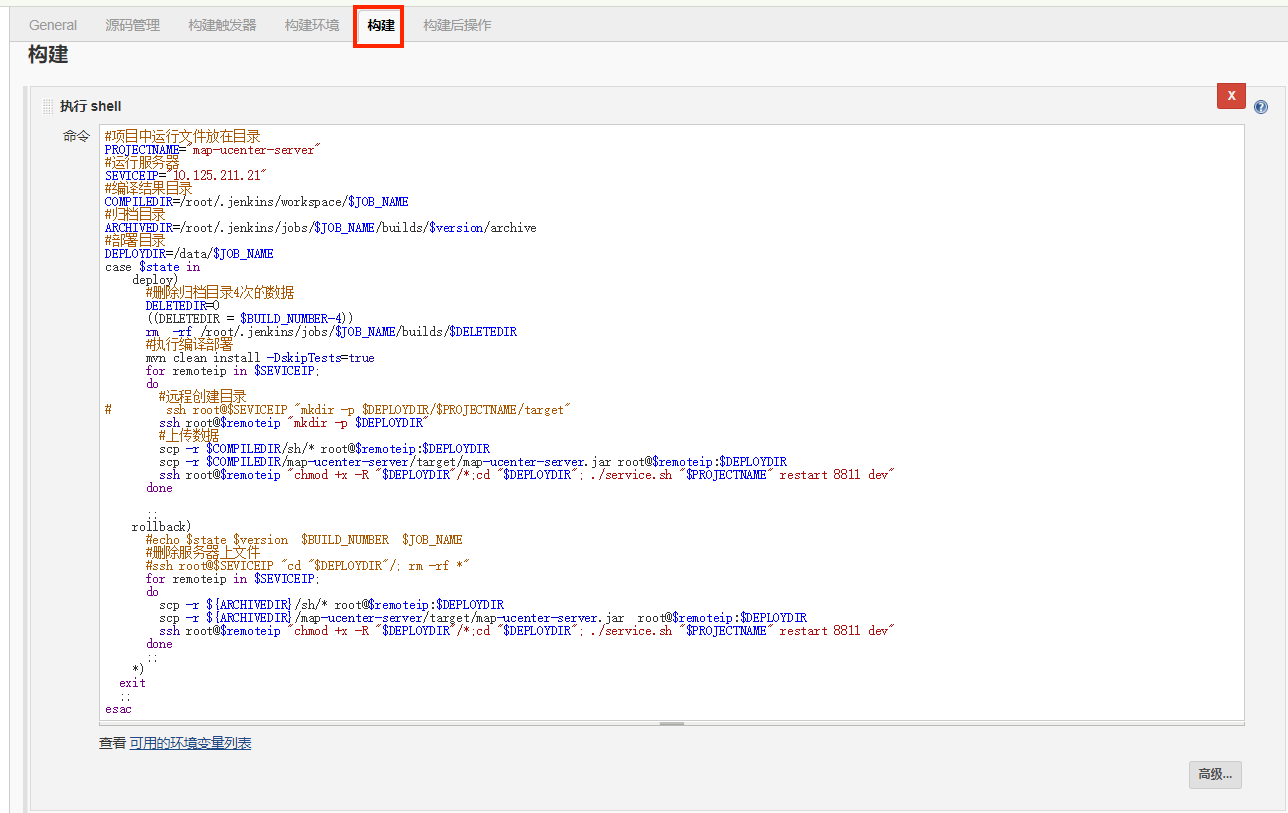Click the '#执行编译部署' comment line
1288x813 pixels.
click(189, 345)
